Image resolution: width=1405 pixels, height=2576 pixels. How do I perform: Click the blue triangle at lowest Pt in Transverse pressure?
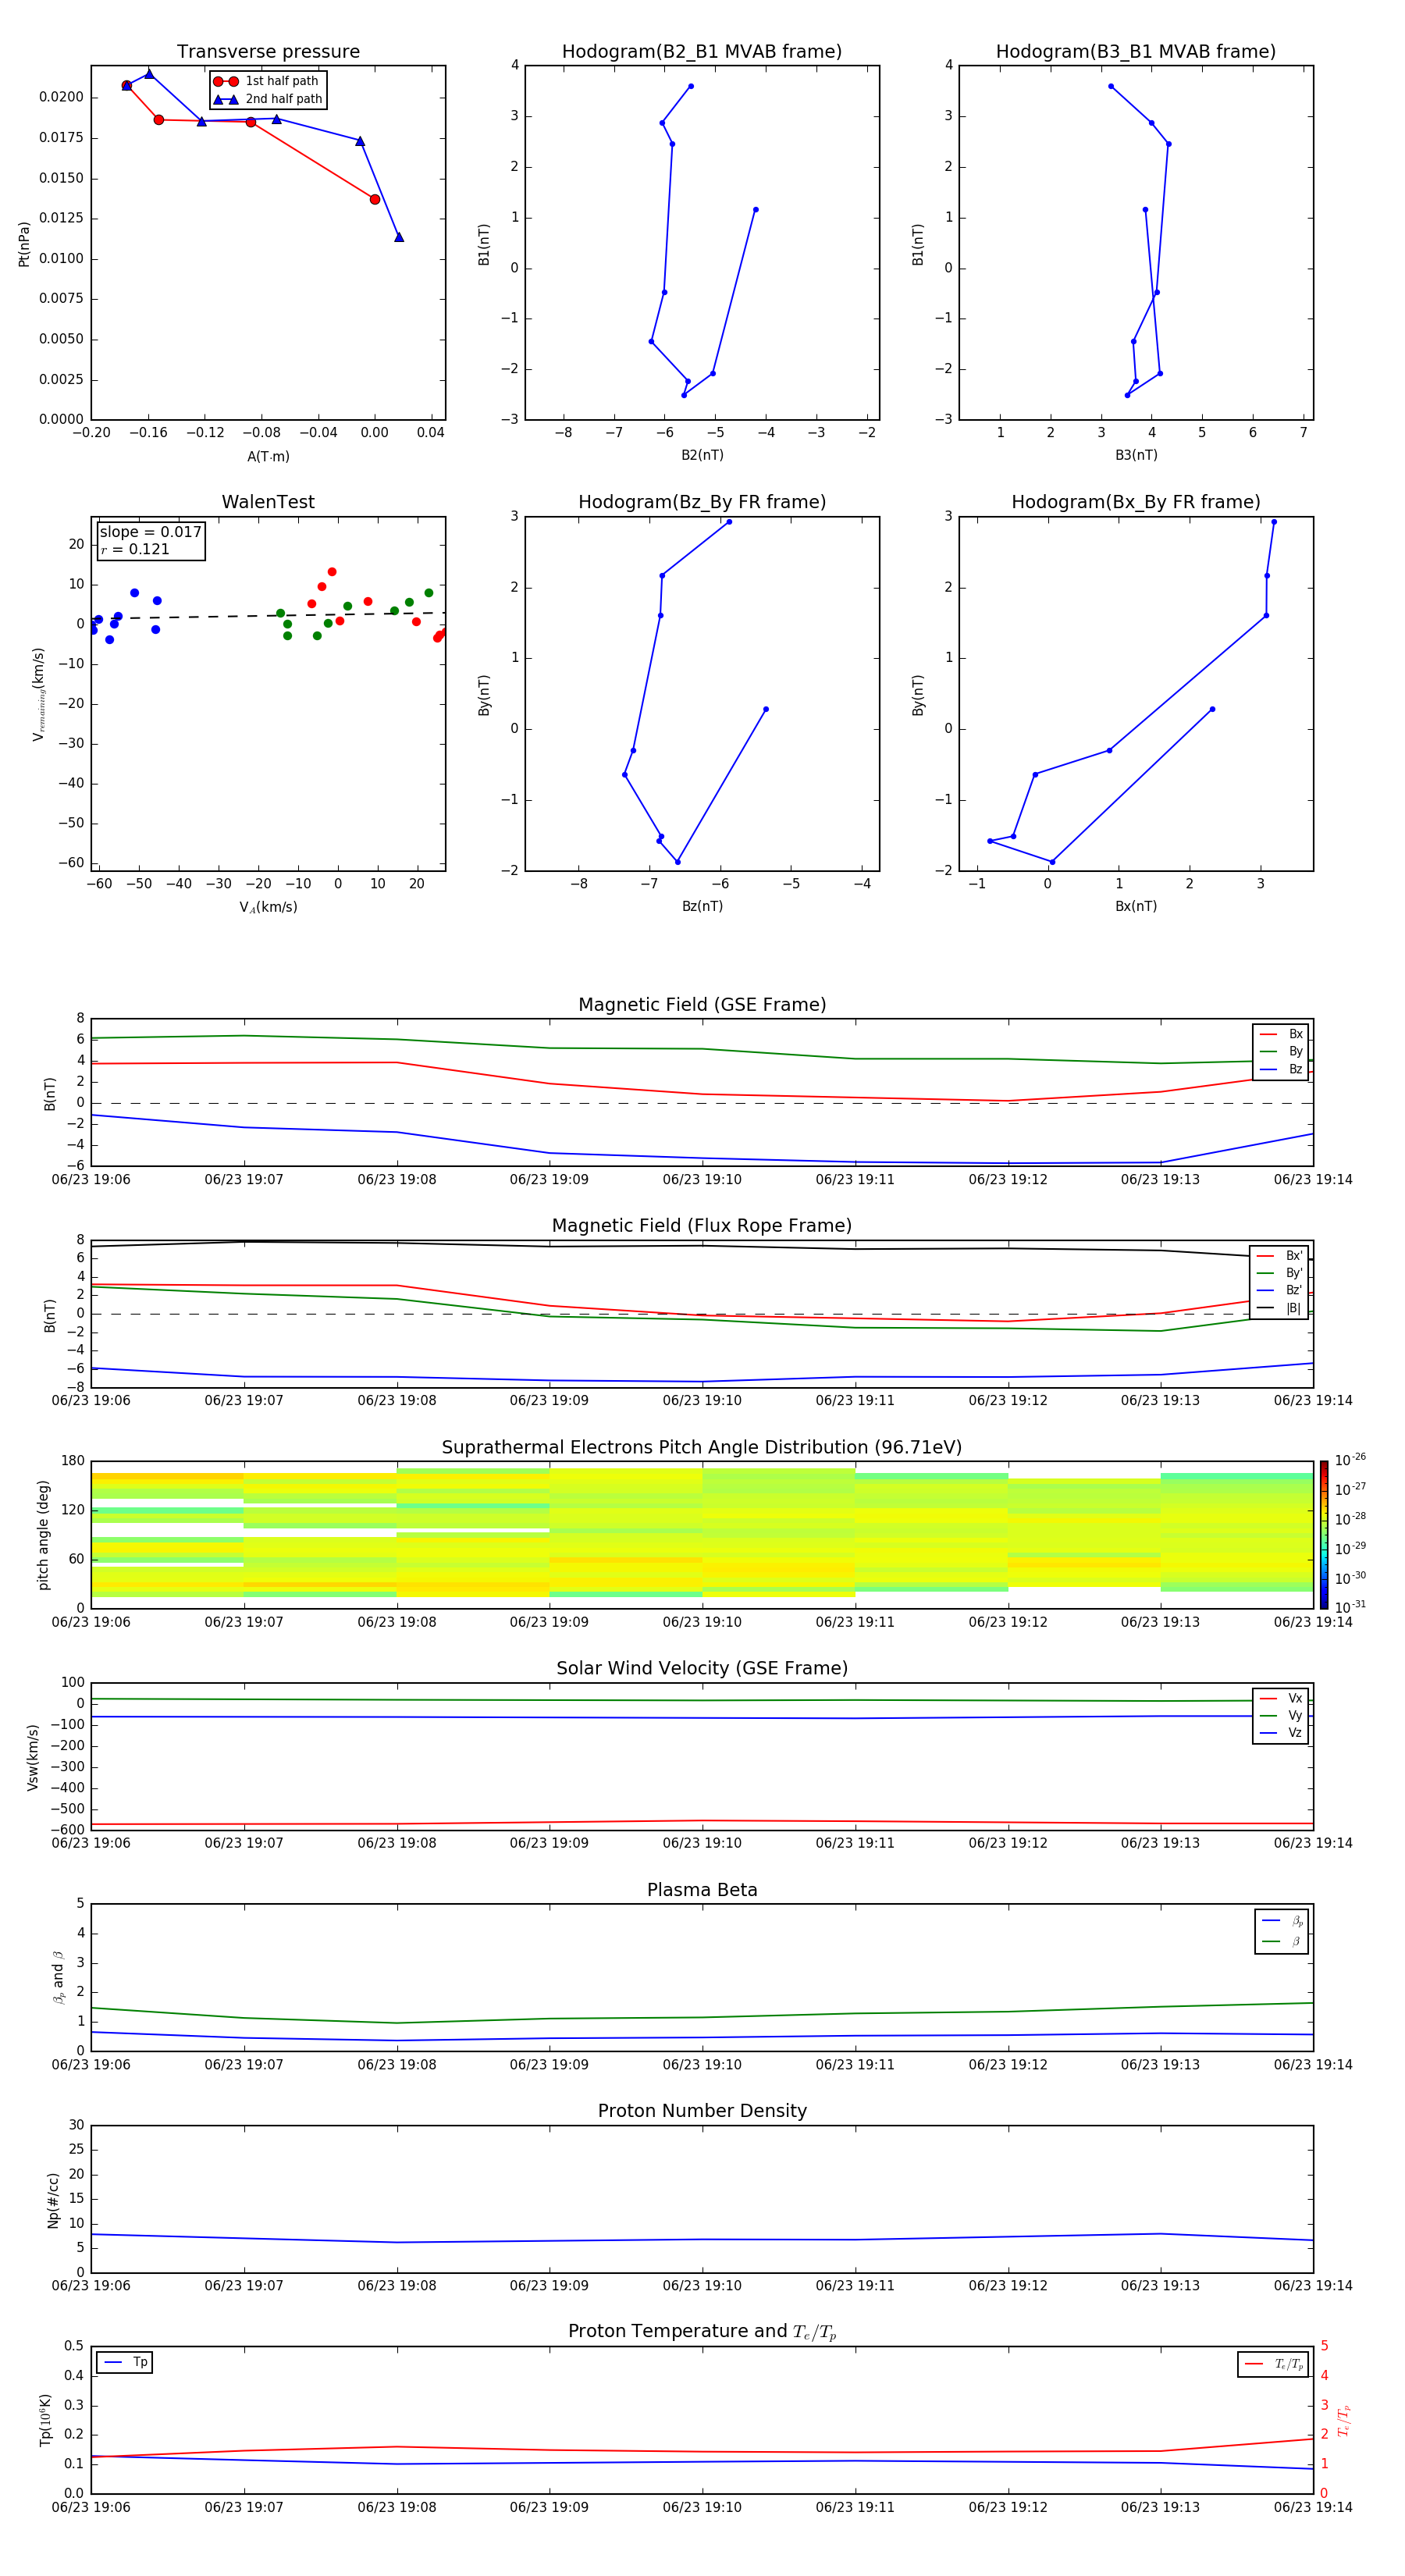pos(399,237)
